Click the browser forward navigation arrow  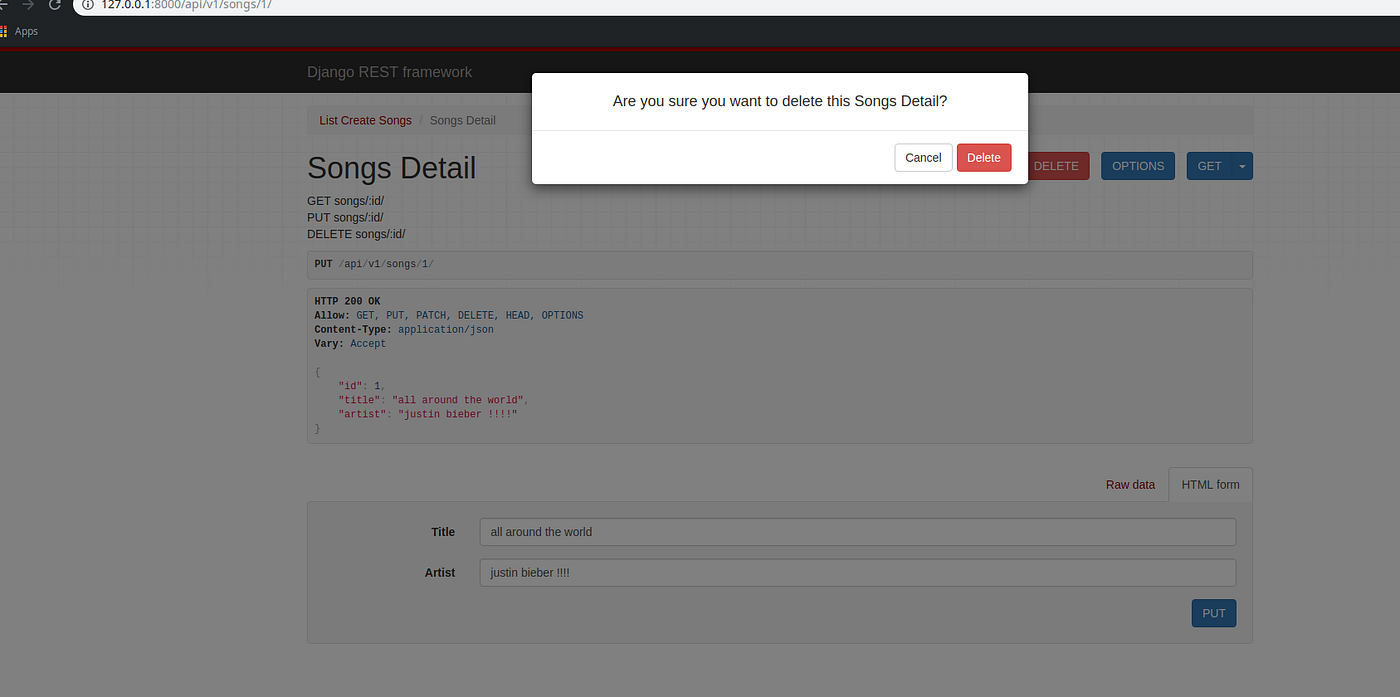(x=28, y=5)
